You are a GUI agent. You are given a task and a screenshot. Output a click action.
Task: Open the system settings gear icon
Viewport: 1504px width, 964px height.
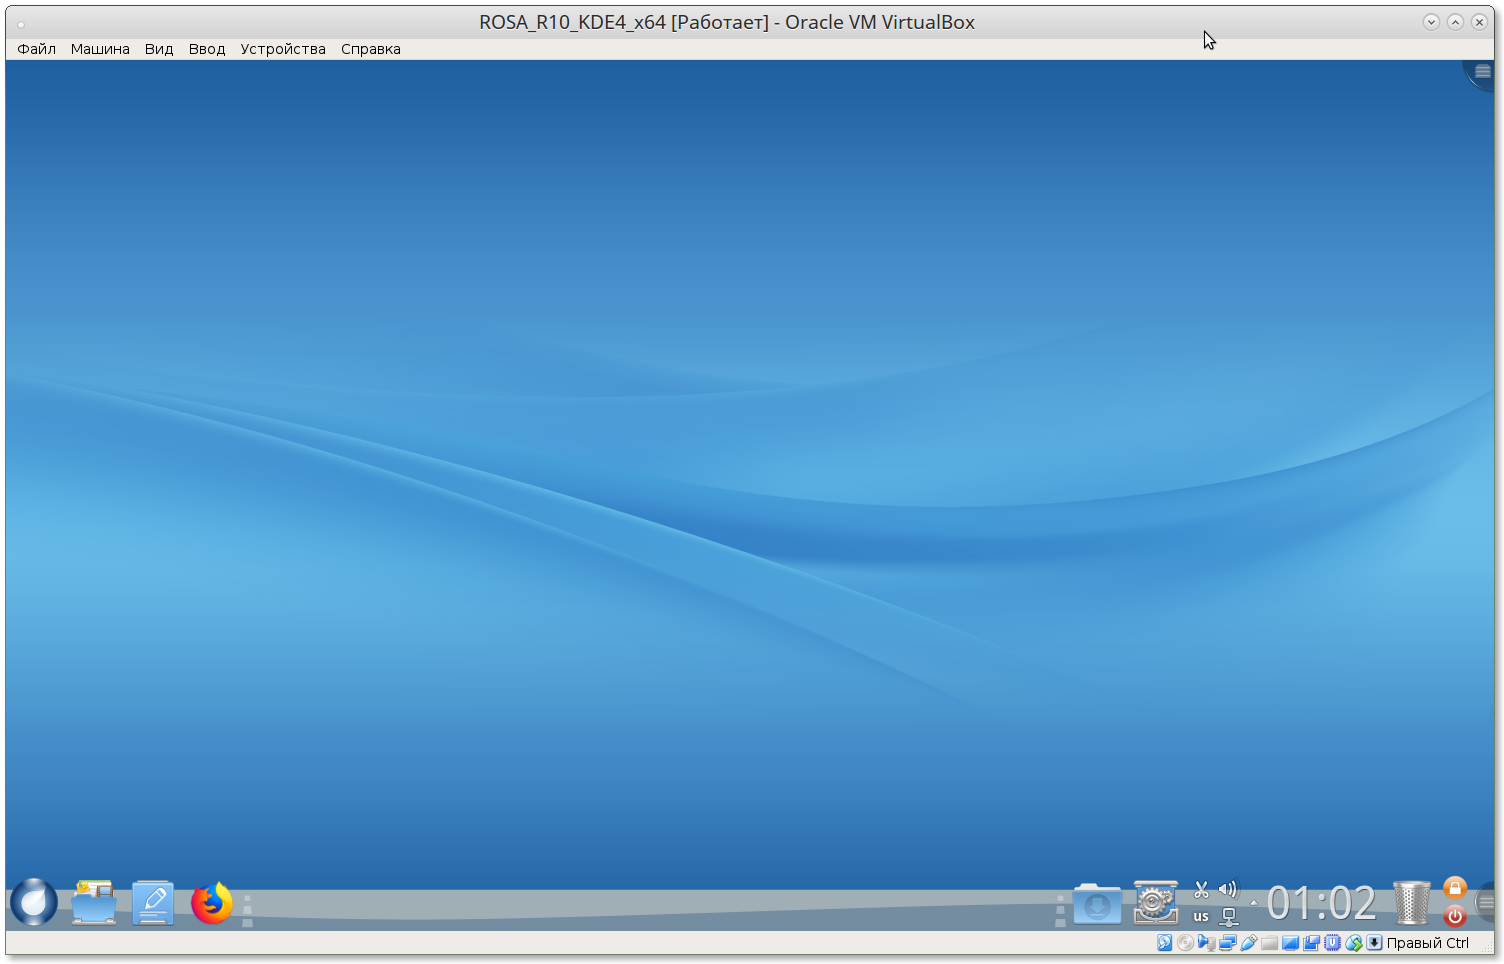click(x=1156, y=902)
